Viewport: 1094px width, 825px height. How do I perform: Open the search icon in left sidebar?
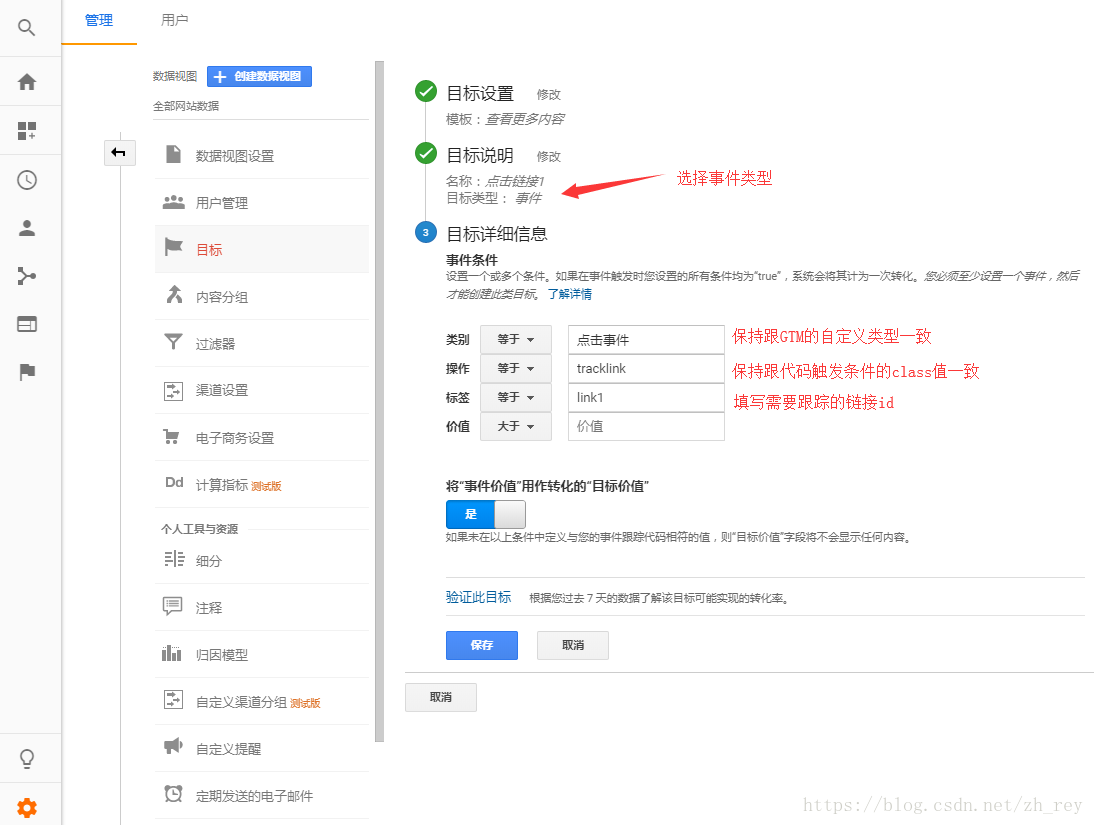pos(27,27)
